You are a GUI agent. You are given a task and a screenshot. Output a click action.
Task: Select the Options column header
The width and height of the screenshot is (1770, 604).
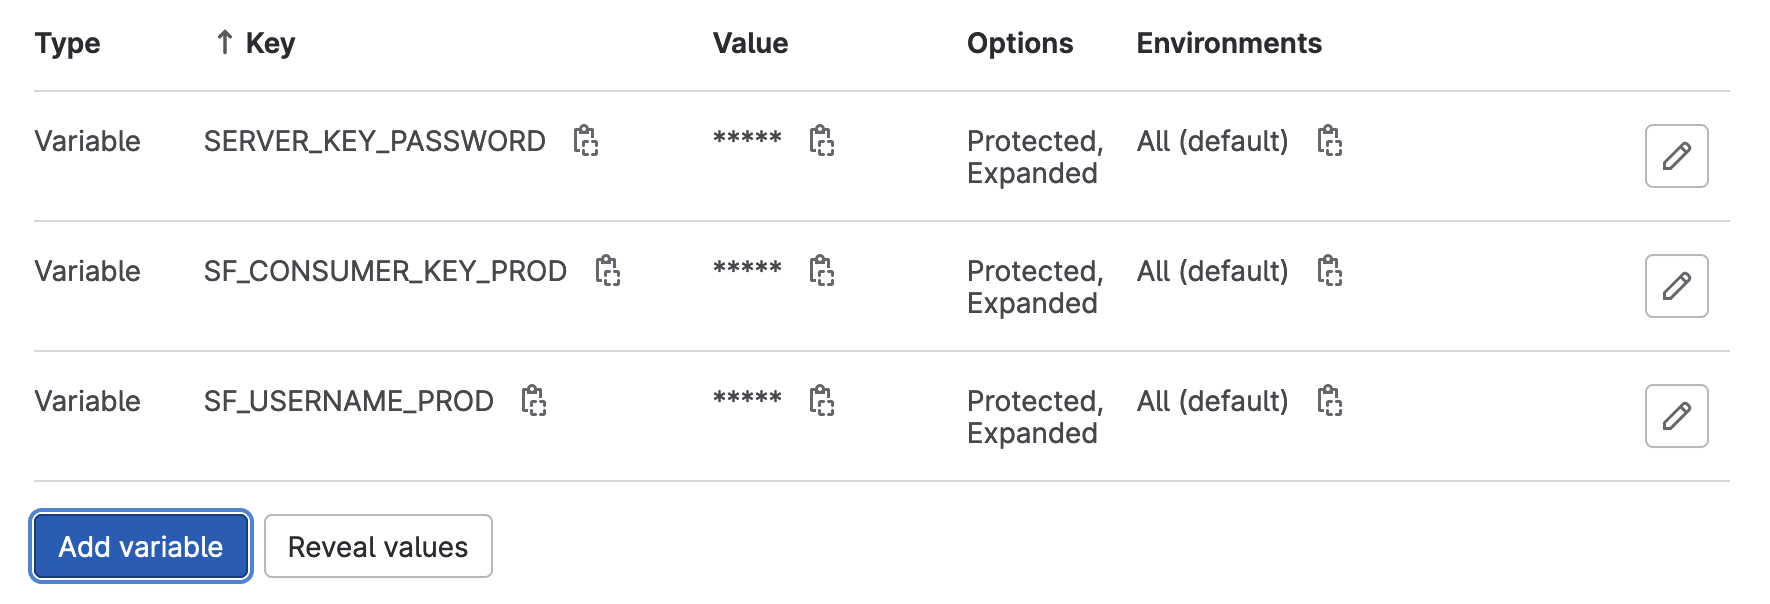(1020, 43)
